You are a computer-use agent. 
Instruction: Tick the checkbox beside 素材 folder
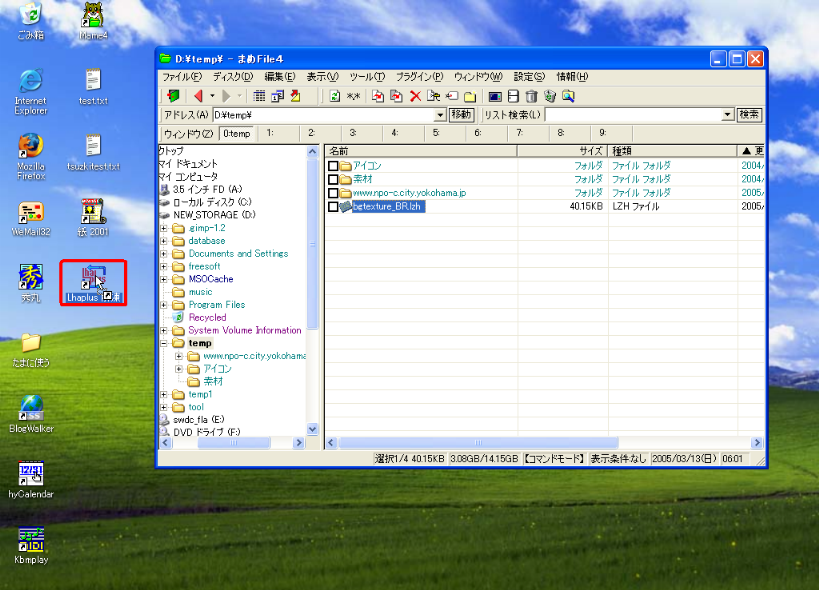pyautogui.click(x=333, y=179)
